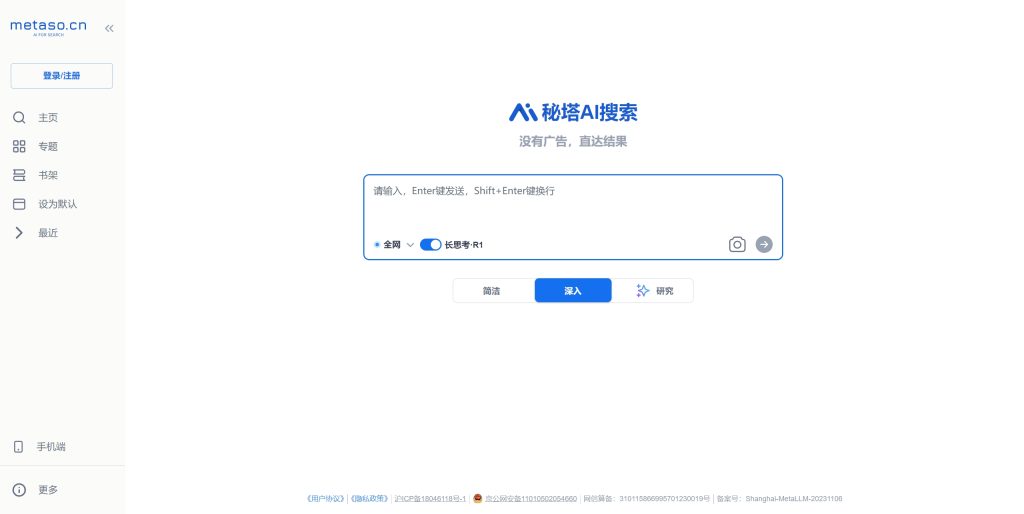1024x514 pixels.
Task: Go to 主页 with magnifier icon
Action: (x=19, y=118)
